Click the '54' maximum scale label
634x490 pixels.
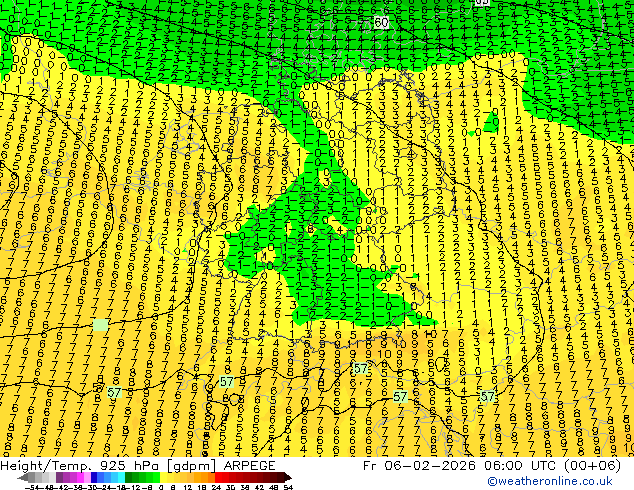pos(288,487)
